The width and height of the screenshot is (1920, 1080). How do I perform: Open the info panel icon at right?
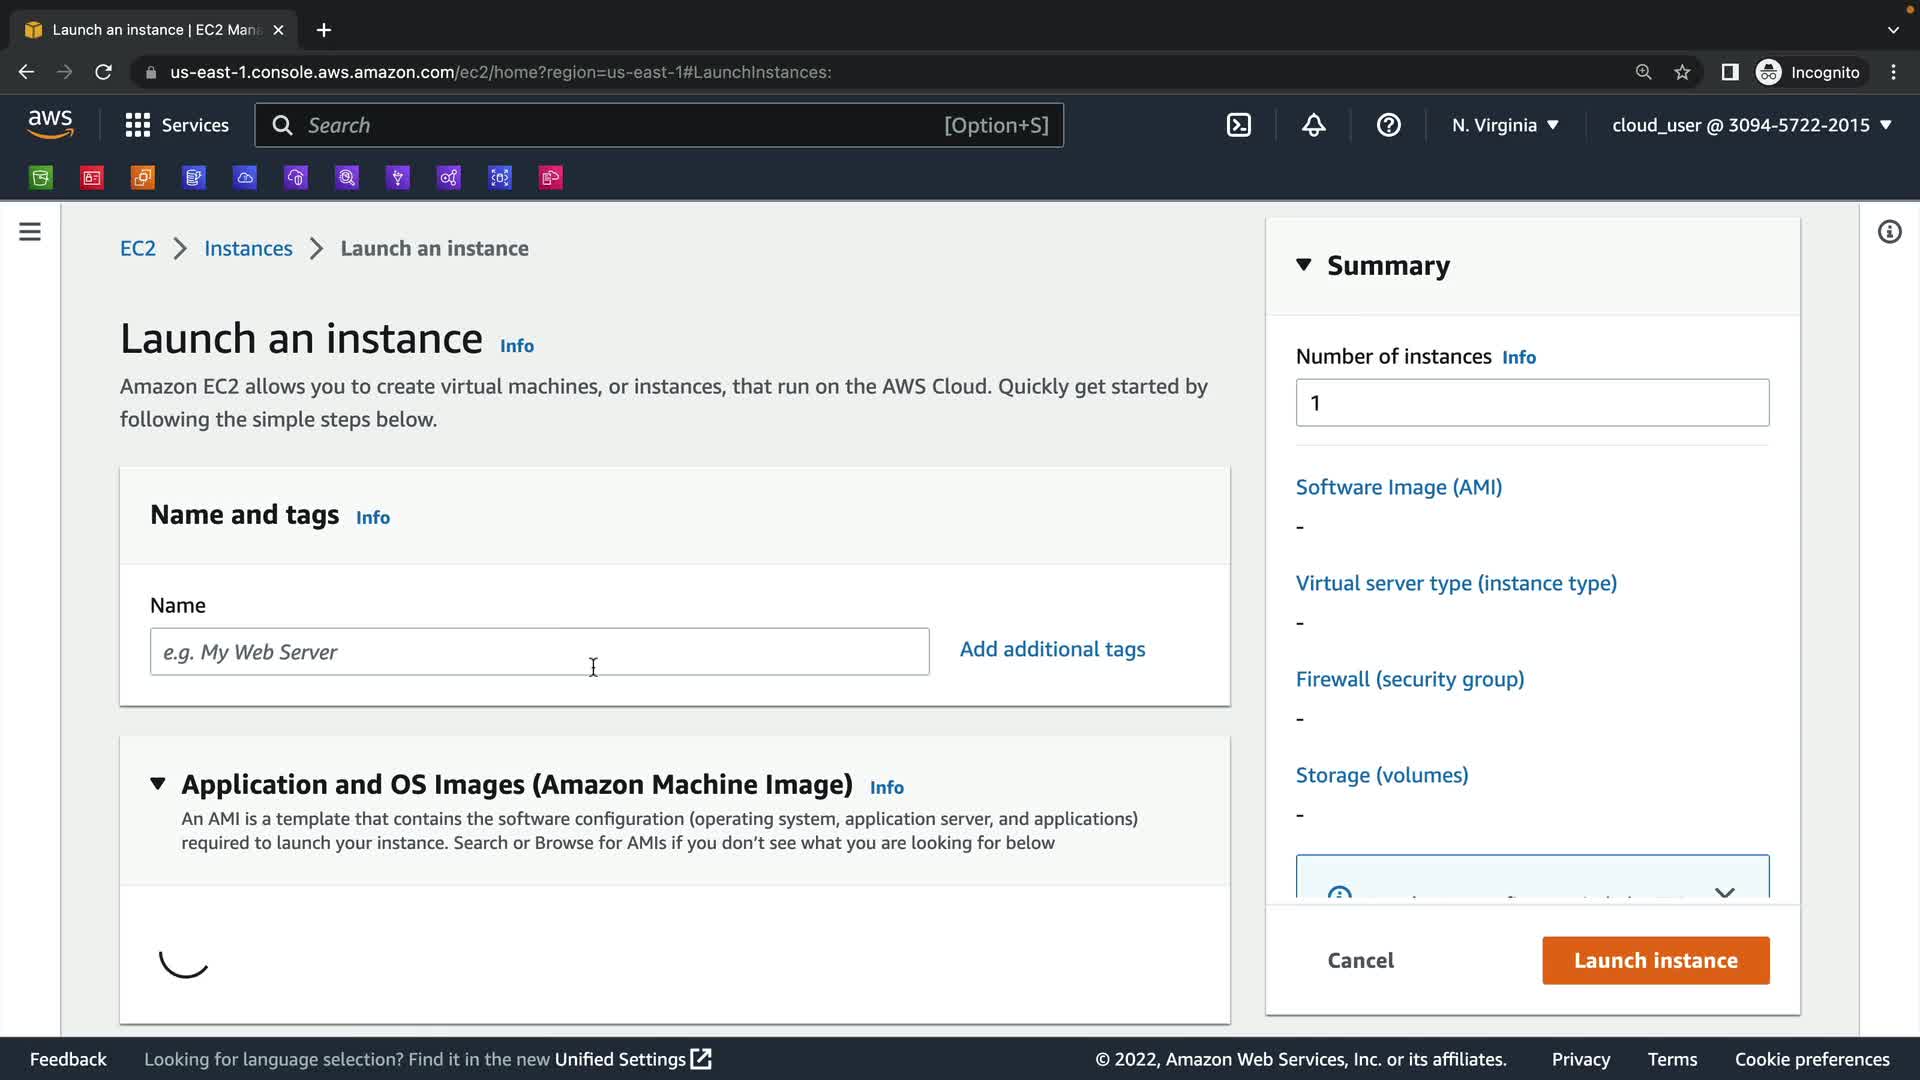click(x=1889, y=232)
